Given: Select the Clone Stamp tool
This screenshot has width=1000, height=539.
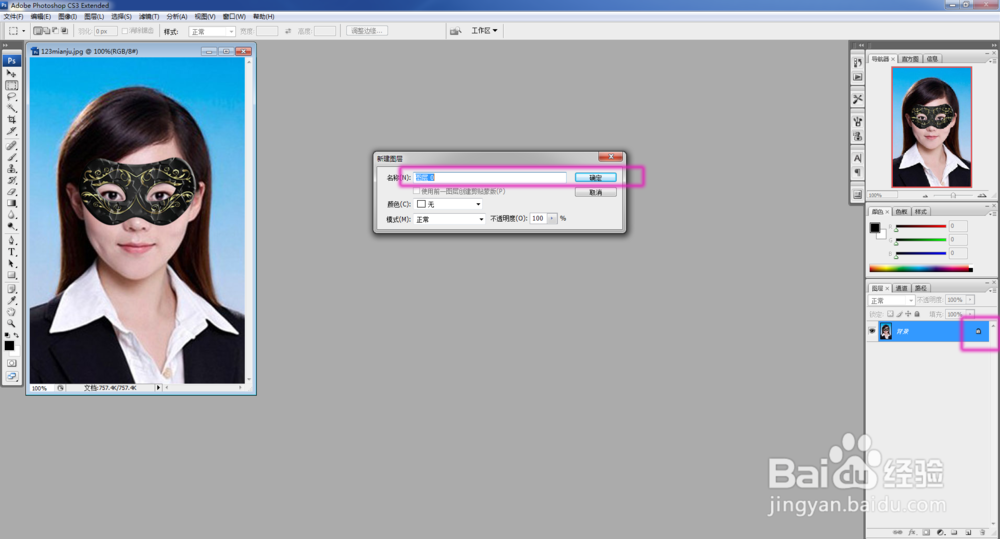Looking at the screenshot, I should coord(11,169).
